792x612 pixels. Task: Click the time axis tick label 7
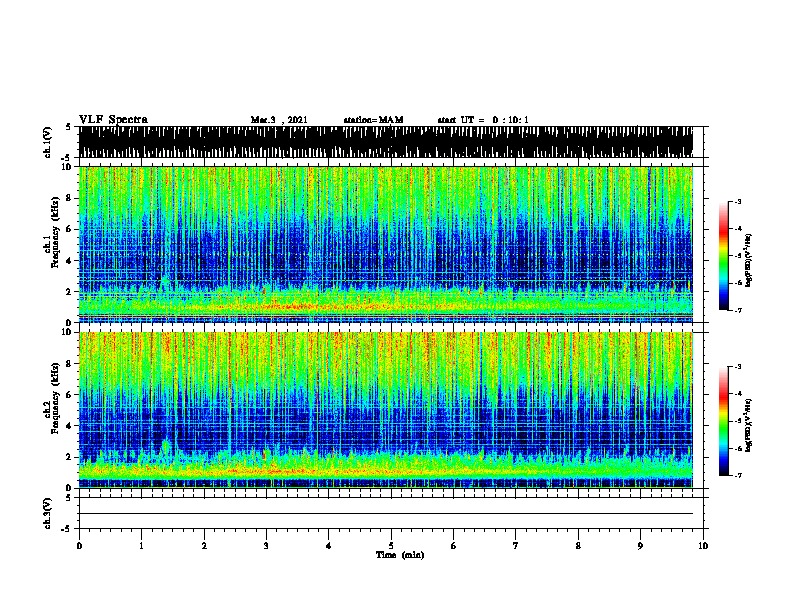click(x=516, y=546)
